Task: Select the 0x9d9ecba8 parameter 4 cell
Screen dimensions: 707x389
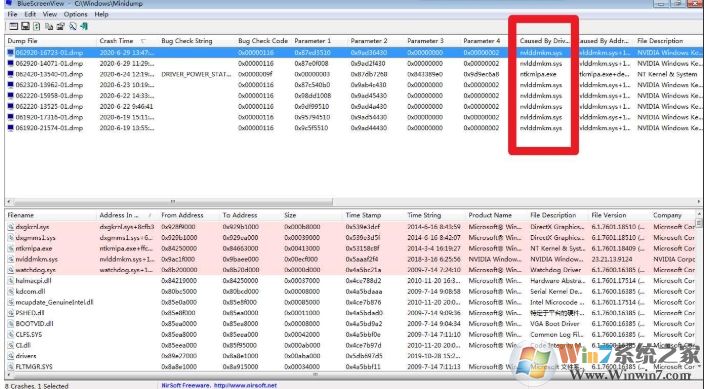Action: pyautogui.click(x=481, y=74)
